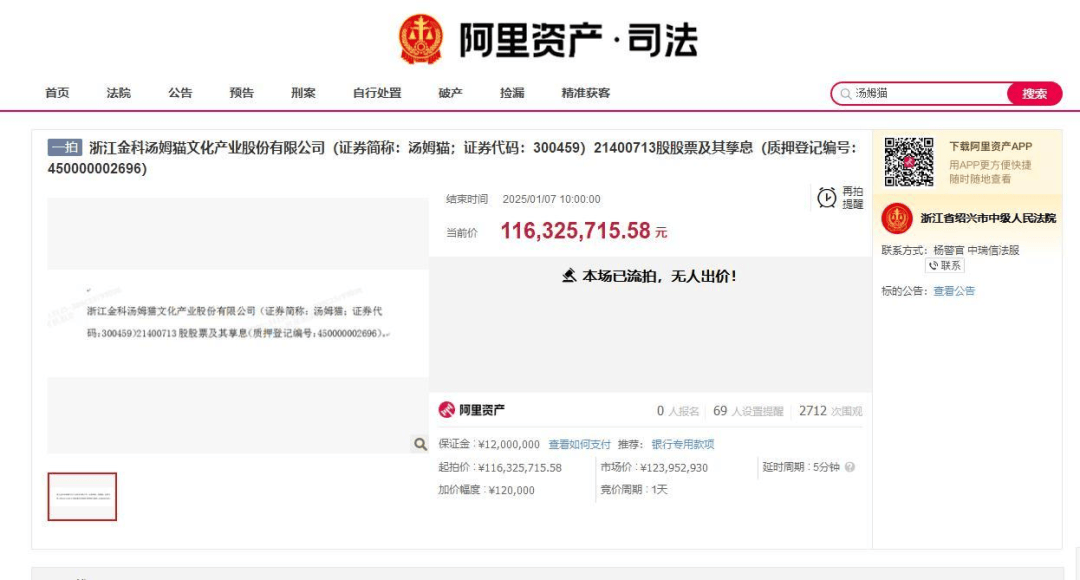The image size is (1080, 580).
Task: Open the 银行专用款项 link
Action: coord(683,444)
